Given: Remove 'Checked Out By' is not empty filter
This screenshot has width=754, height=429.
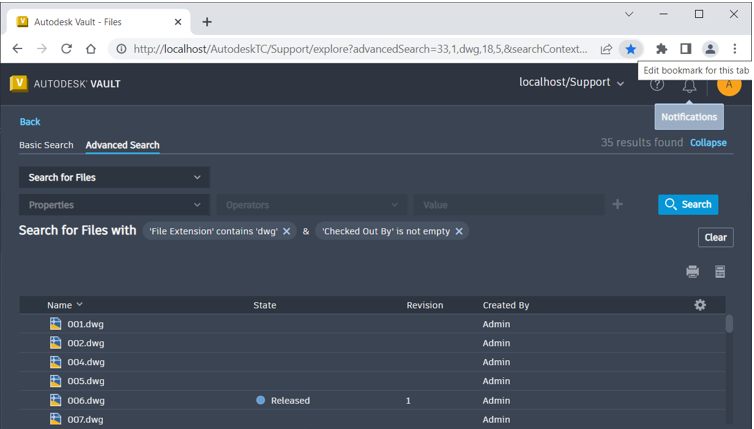Looking at the screenshot, I should pos(459,231).
